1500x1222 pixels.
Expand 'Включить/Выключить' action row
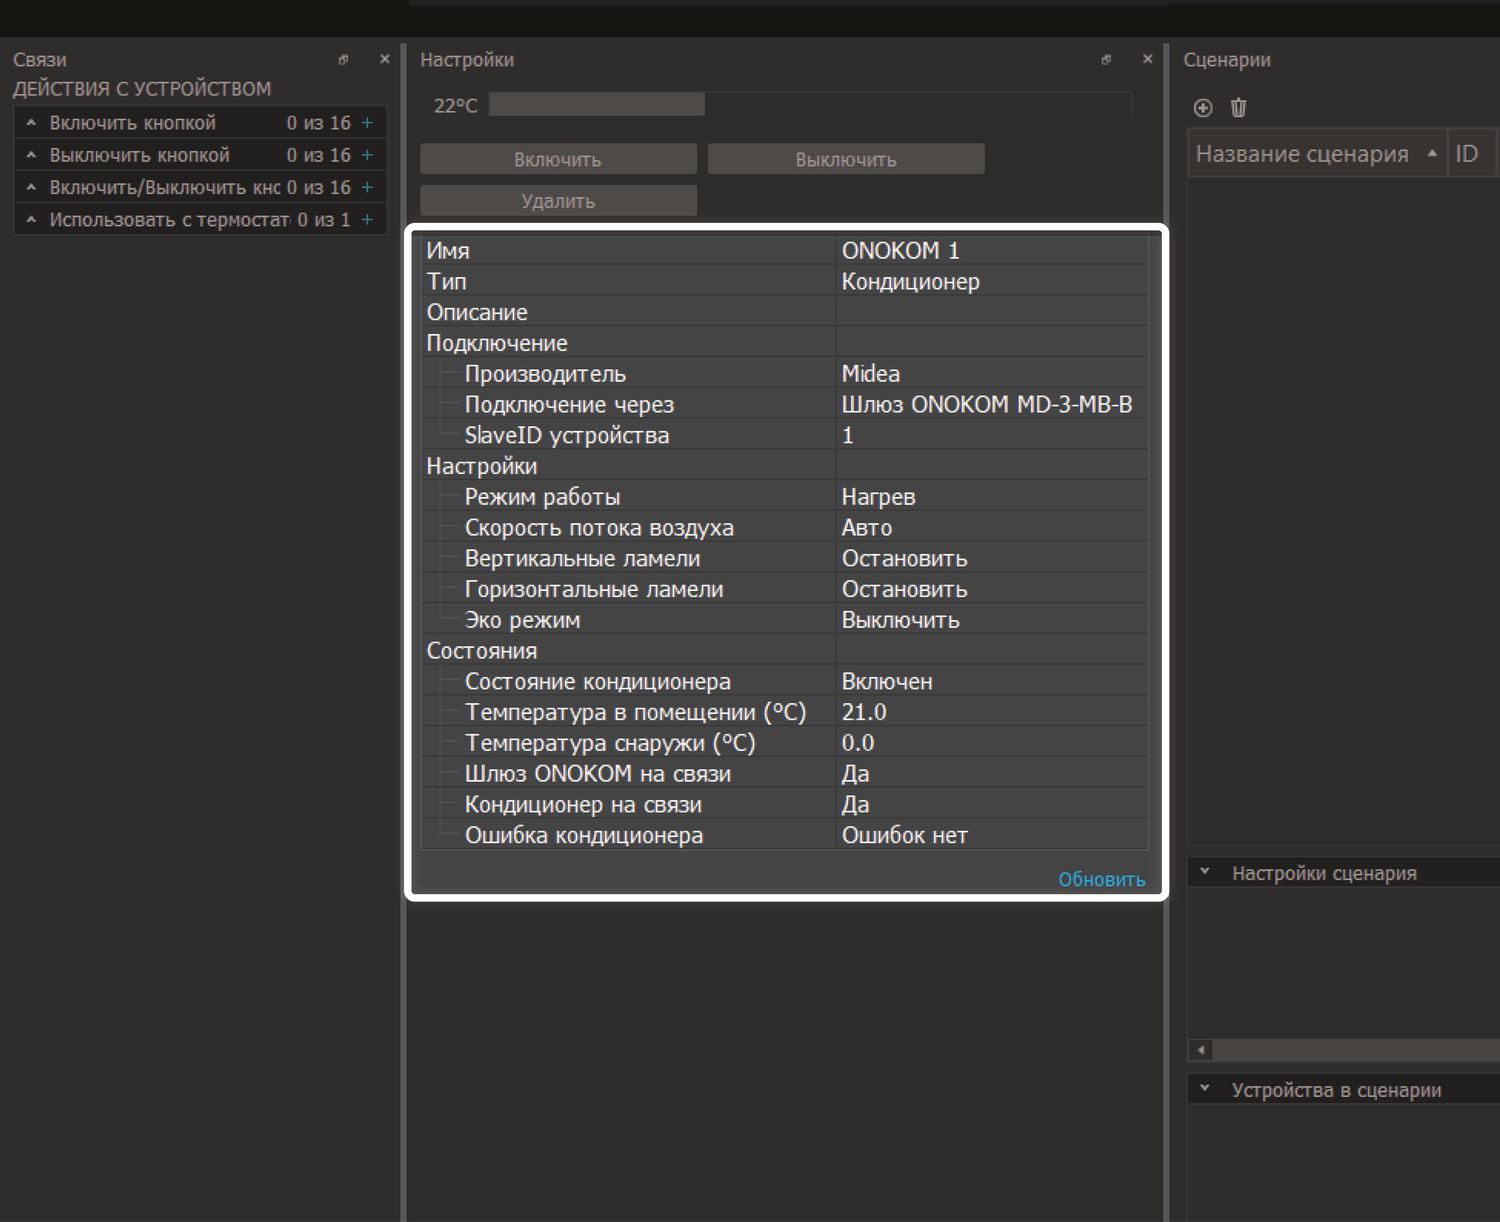pos(31,188)
